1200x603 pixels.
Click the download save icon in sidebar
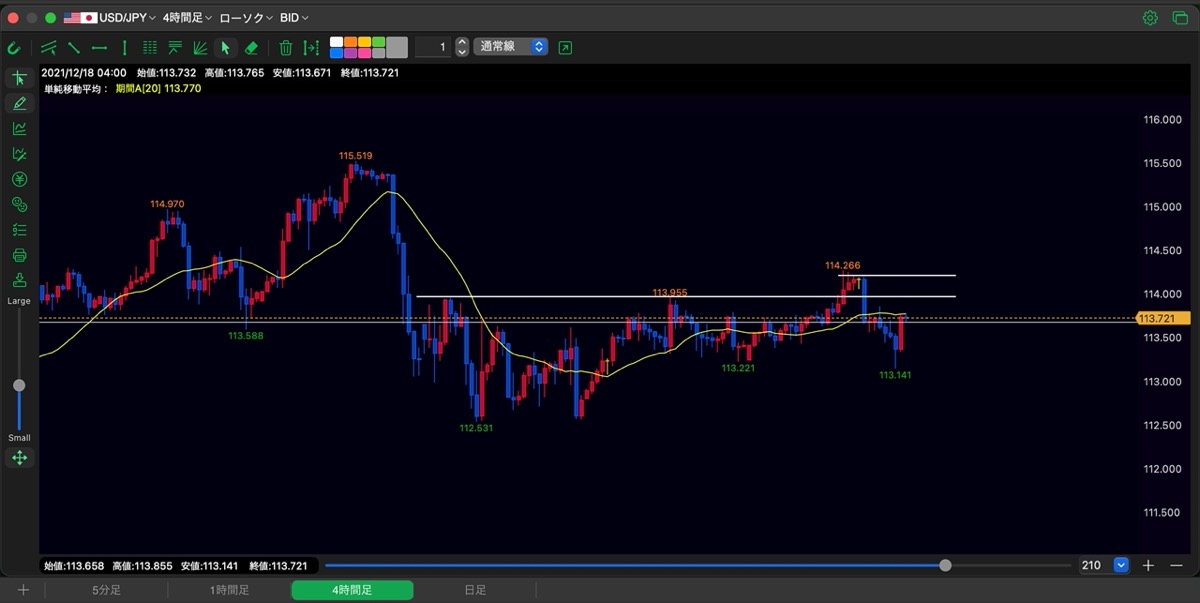(x=19, y=280)
